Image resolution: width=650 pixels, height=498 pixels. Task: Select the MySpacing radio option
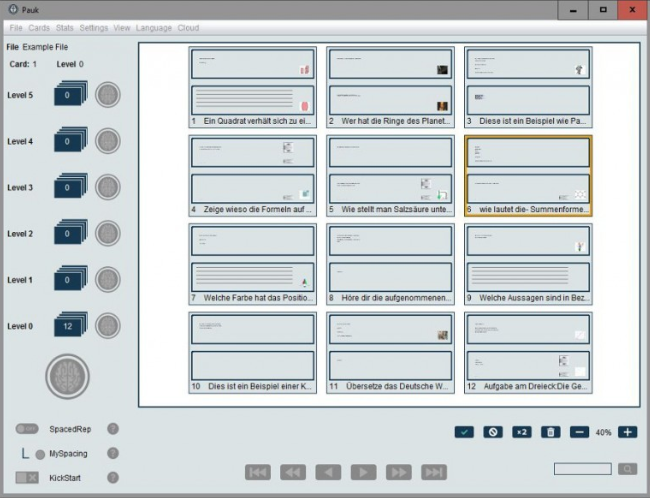click(x=40, y=454)
